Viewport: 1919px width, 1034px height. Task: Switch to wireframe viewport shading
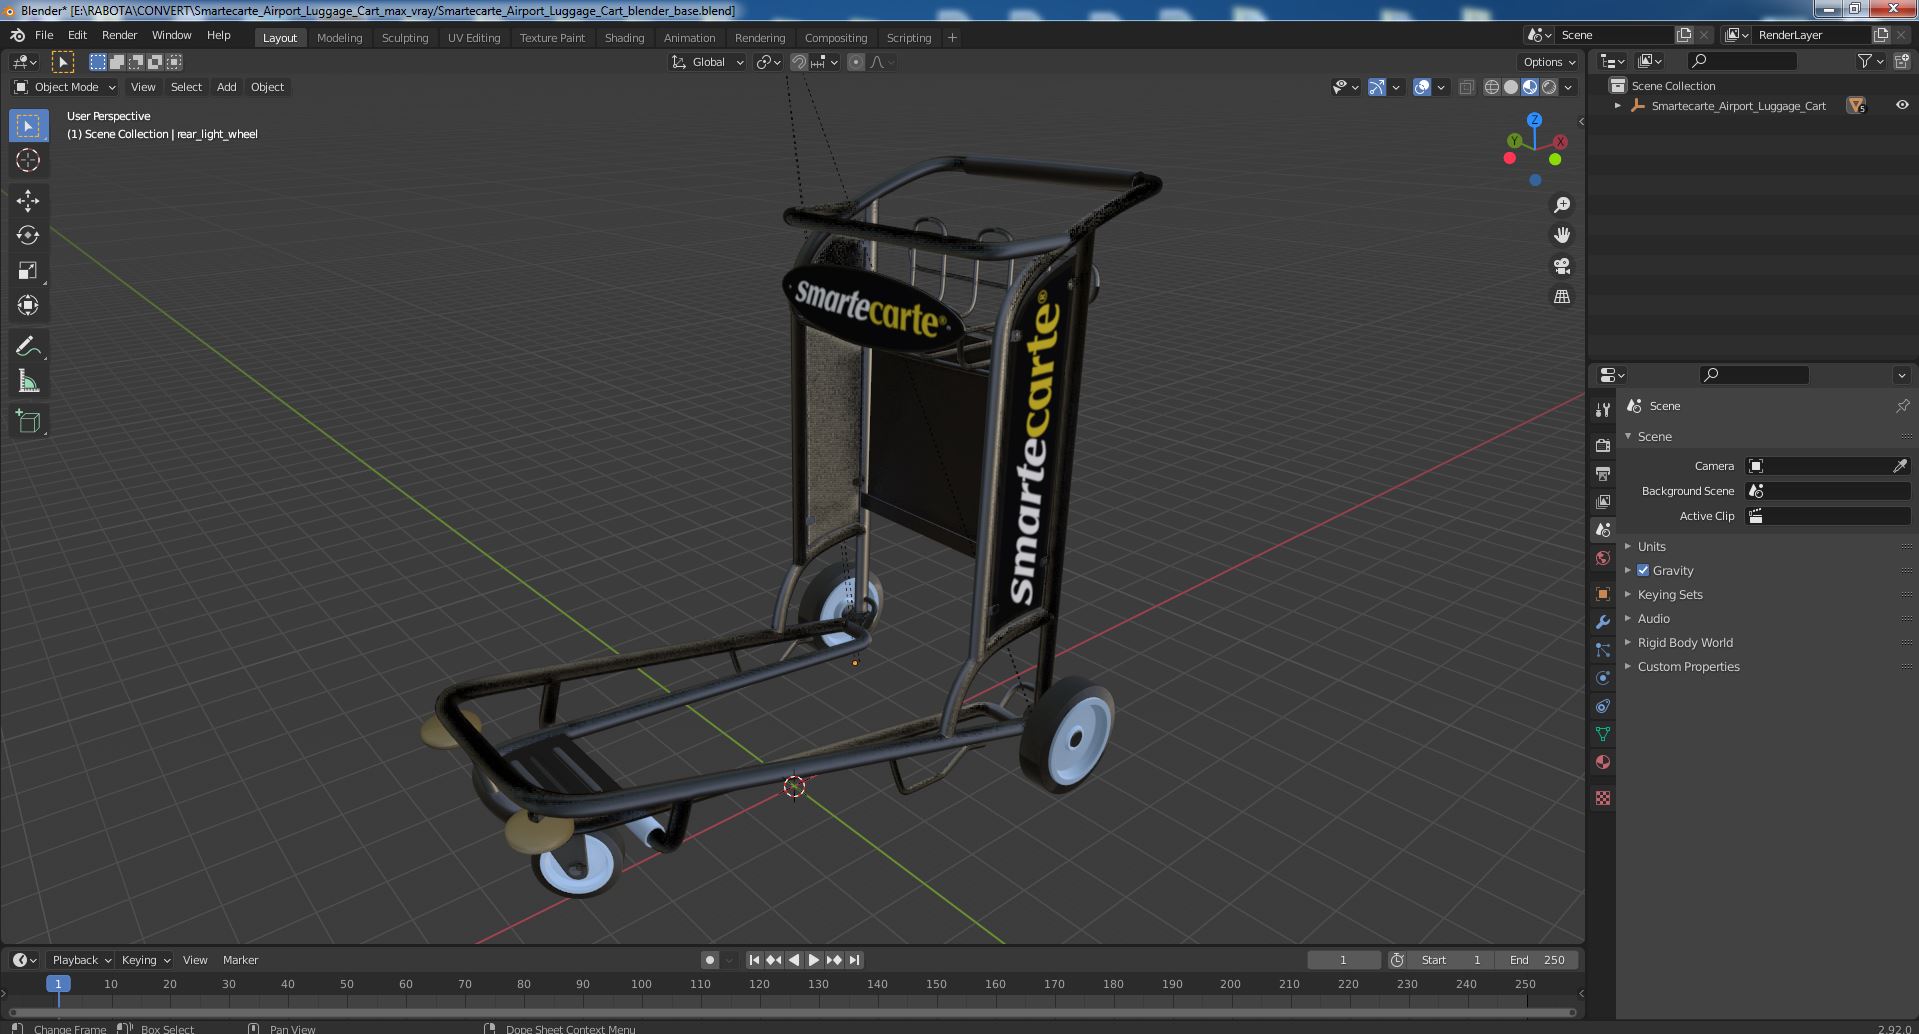(x=1492, y=87)
